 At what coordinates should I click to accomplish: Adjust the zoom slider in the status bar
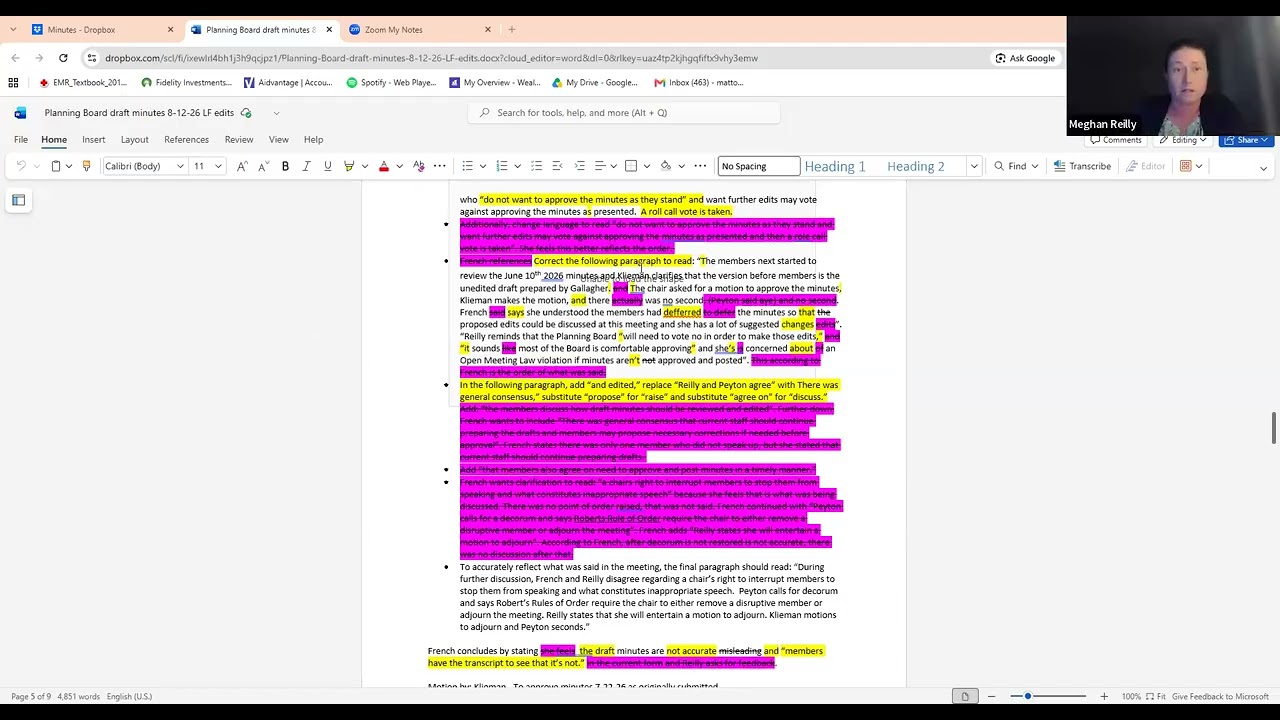(x=1027, y=696)
